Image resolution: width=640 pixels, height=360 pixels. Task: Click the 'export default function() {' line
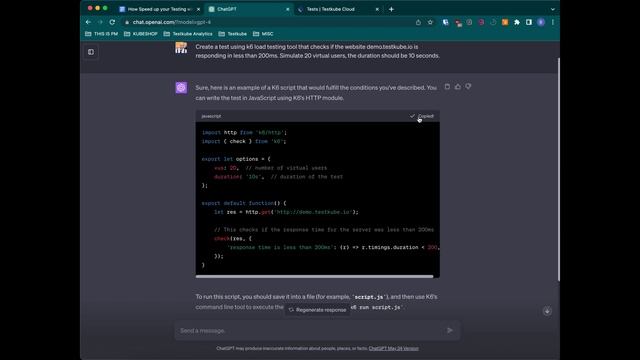(x=244, y=203)
